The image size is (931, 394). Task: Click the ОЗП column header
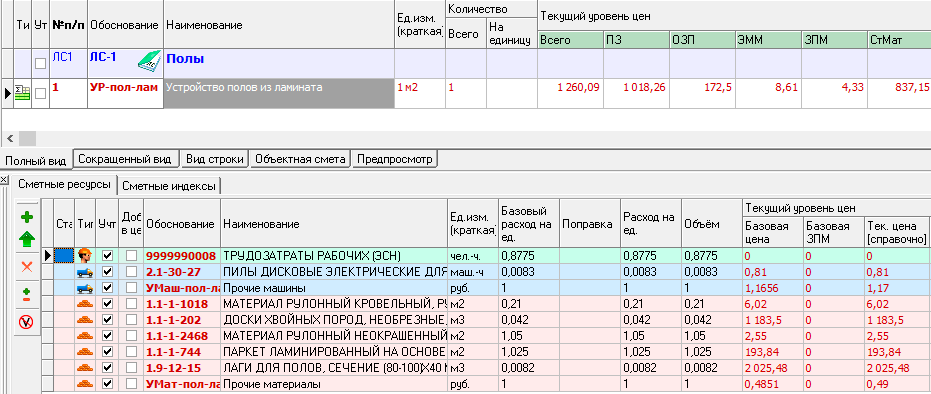702,40
